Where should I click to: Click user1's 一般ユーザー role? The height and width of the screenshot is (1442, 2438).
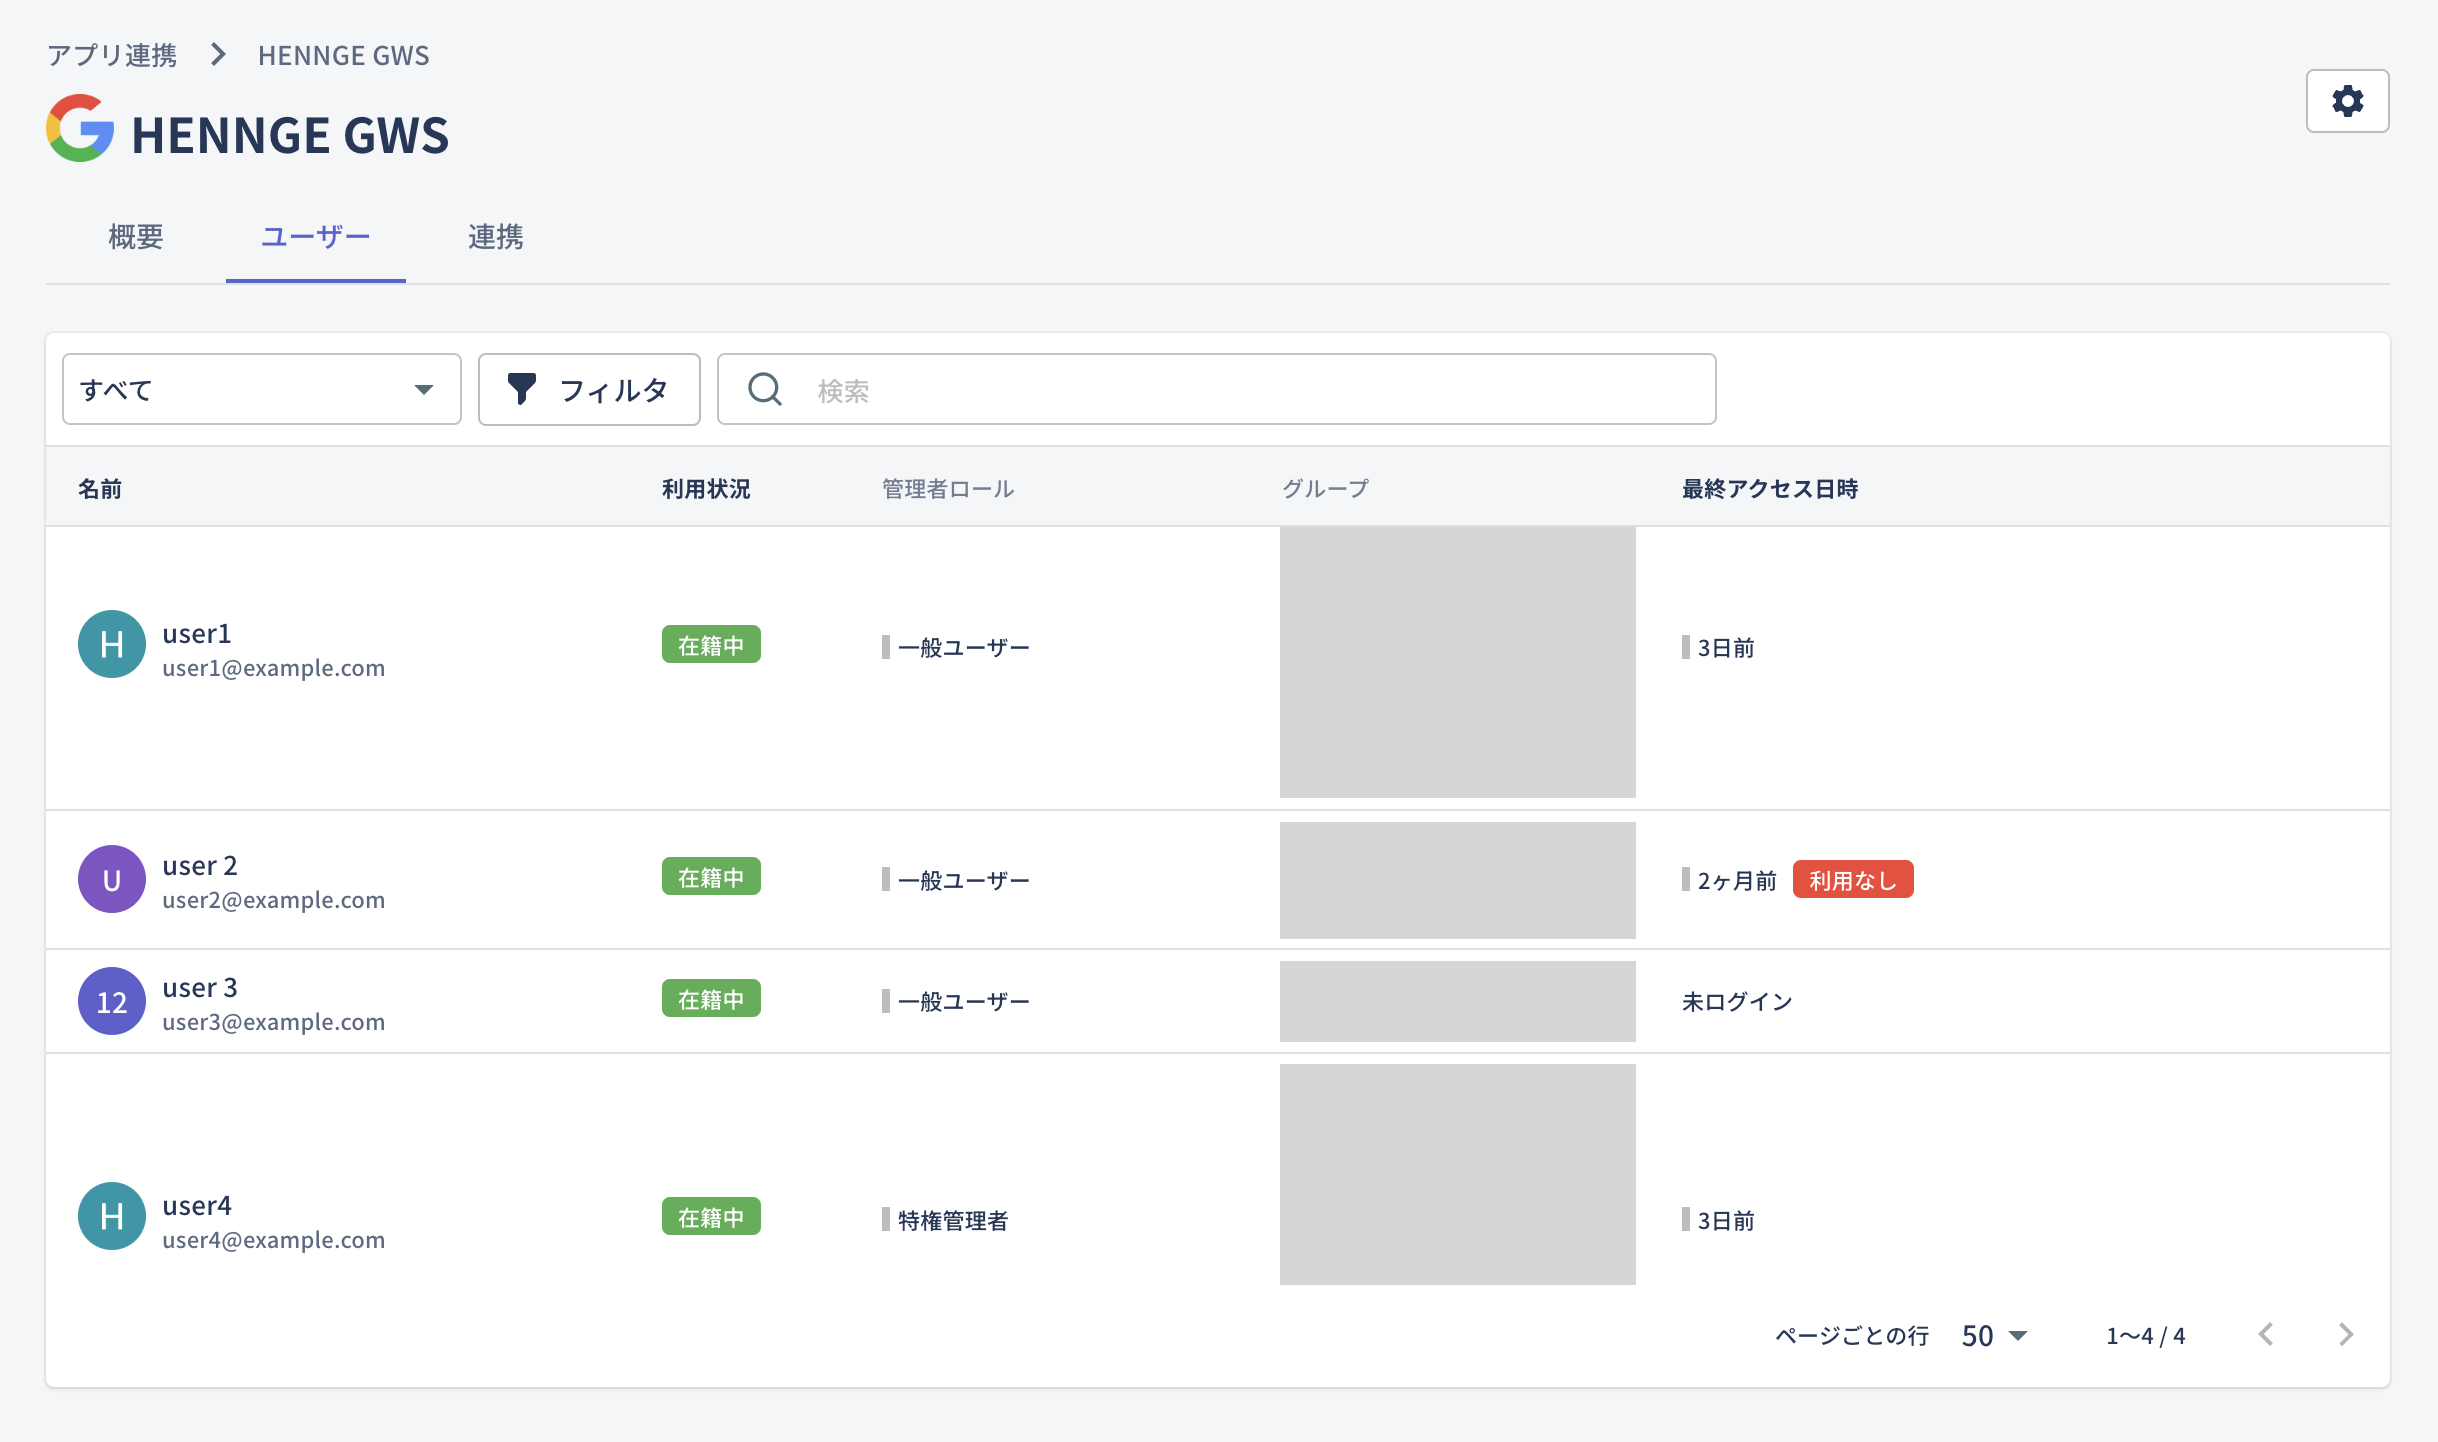pyautogui.click(x=964, y=648)
